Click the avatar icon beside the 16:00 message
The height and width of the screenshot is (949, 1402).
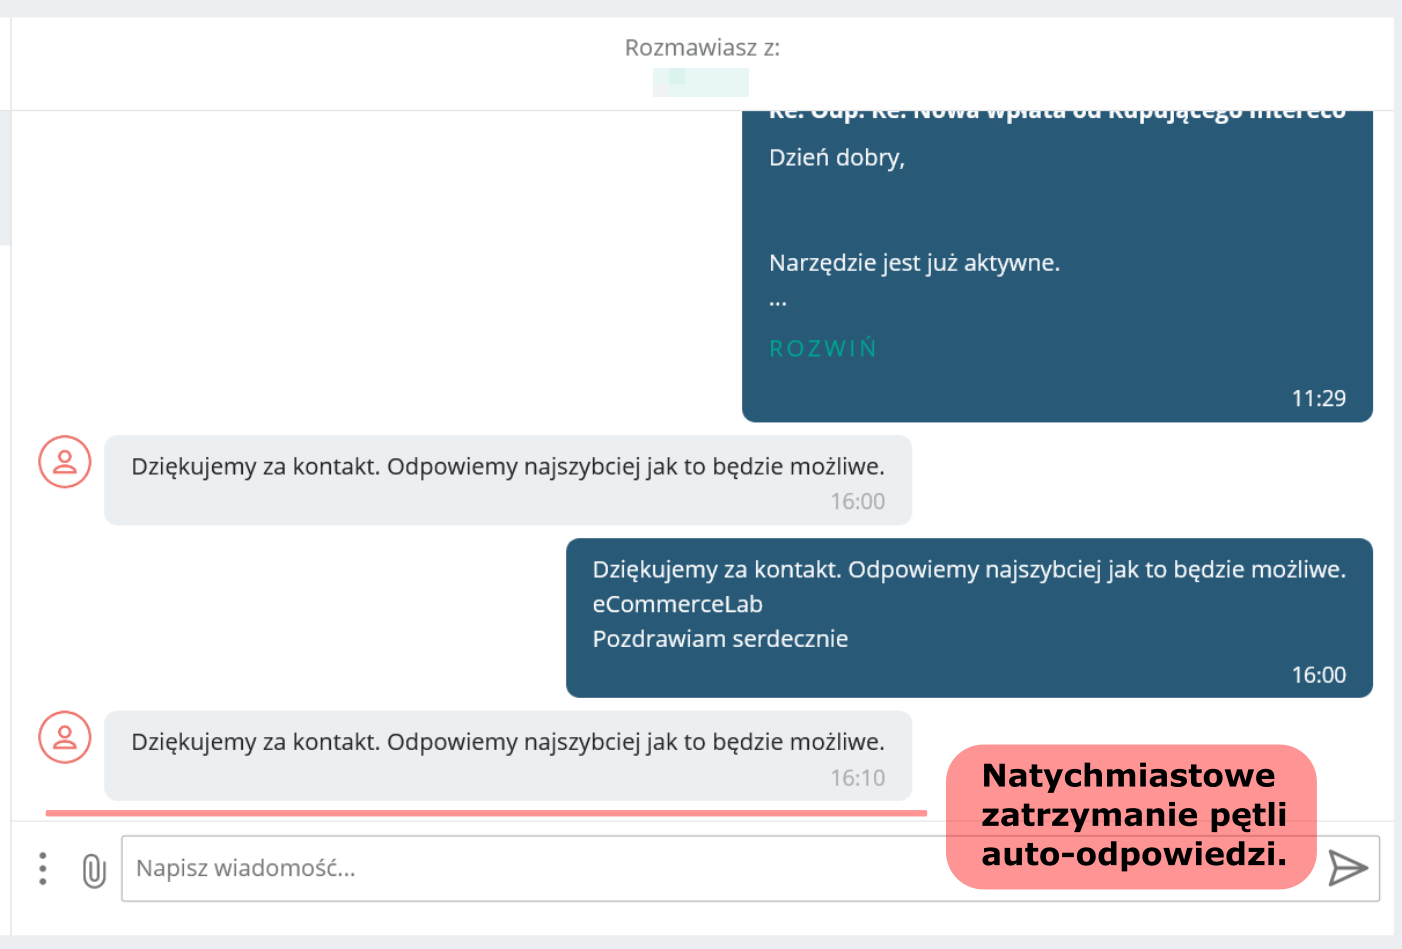coord(64,462)
